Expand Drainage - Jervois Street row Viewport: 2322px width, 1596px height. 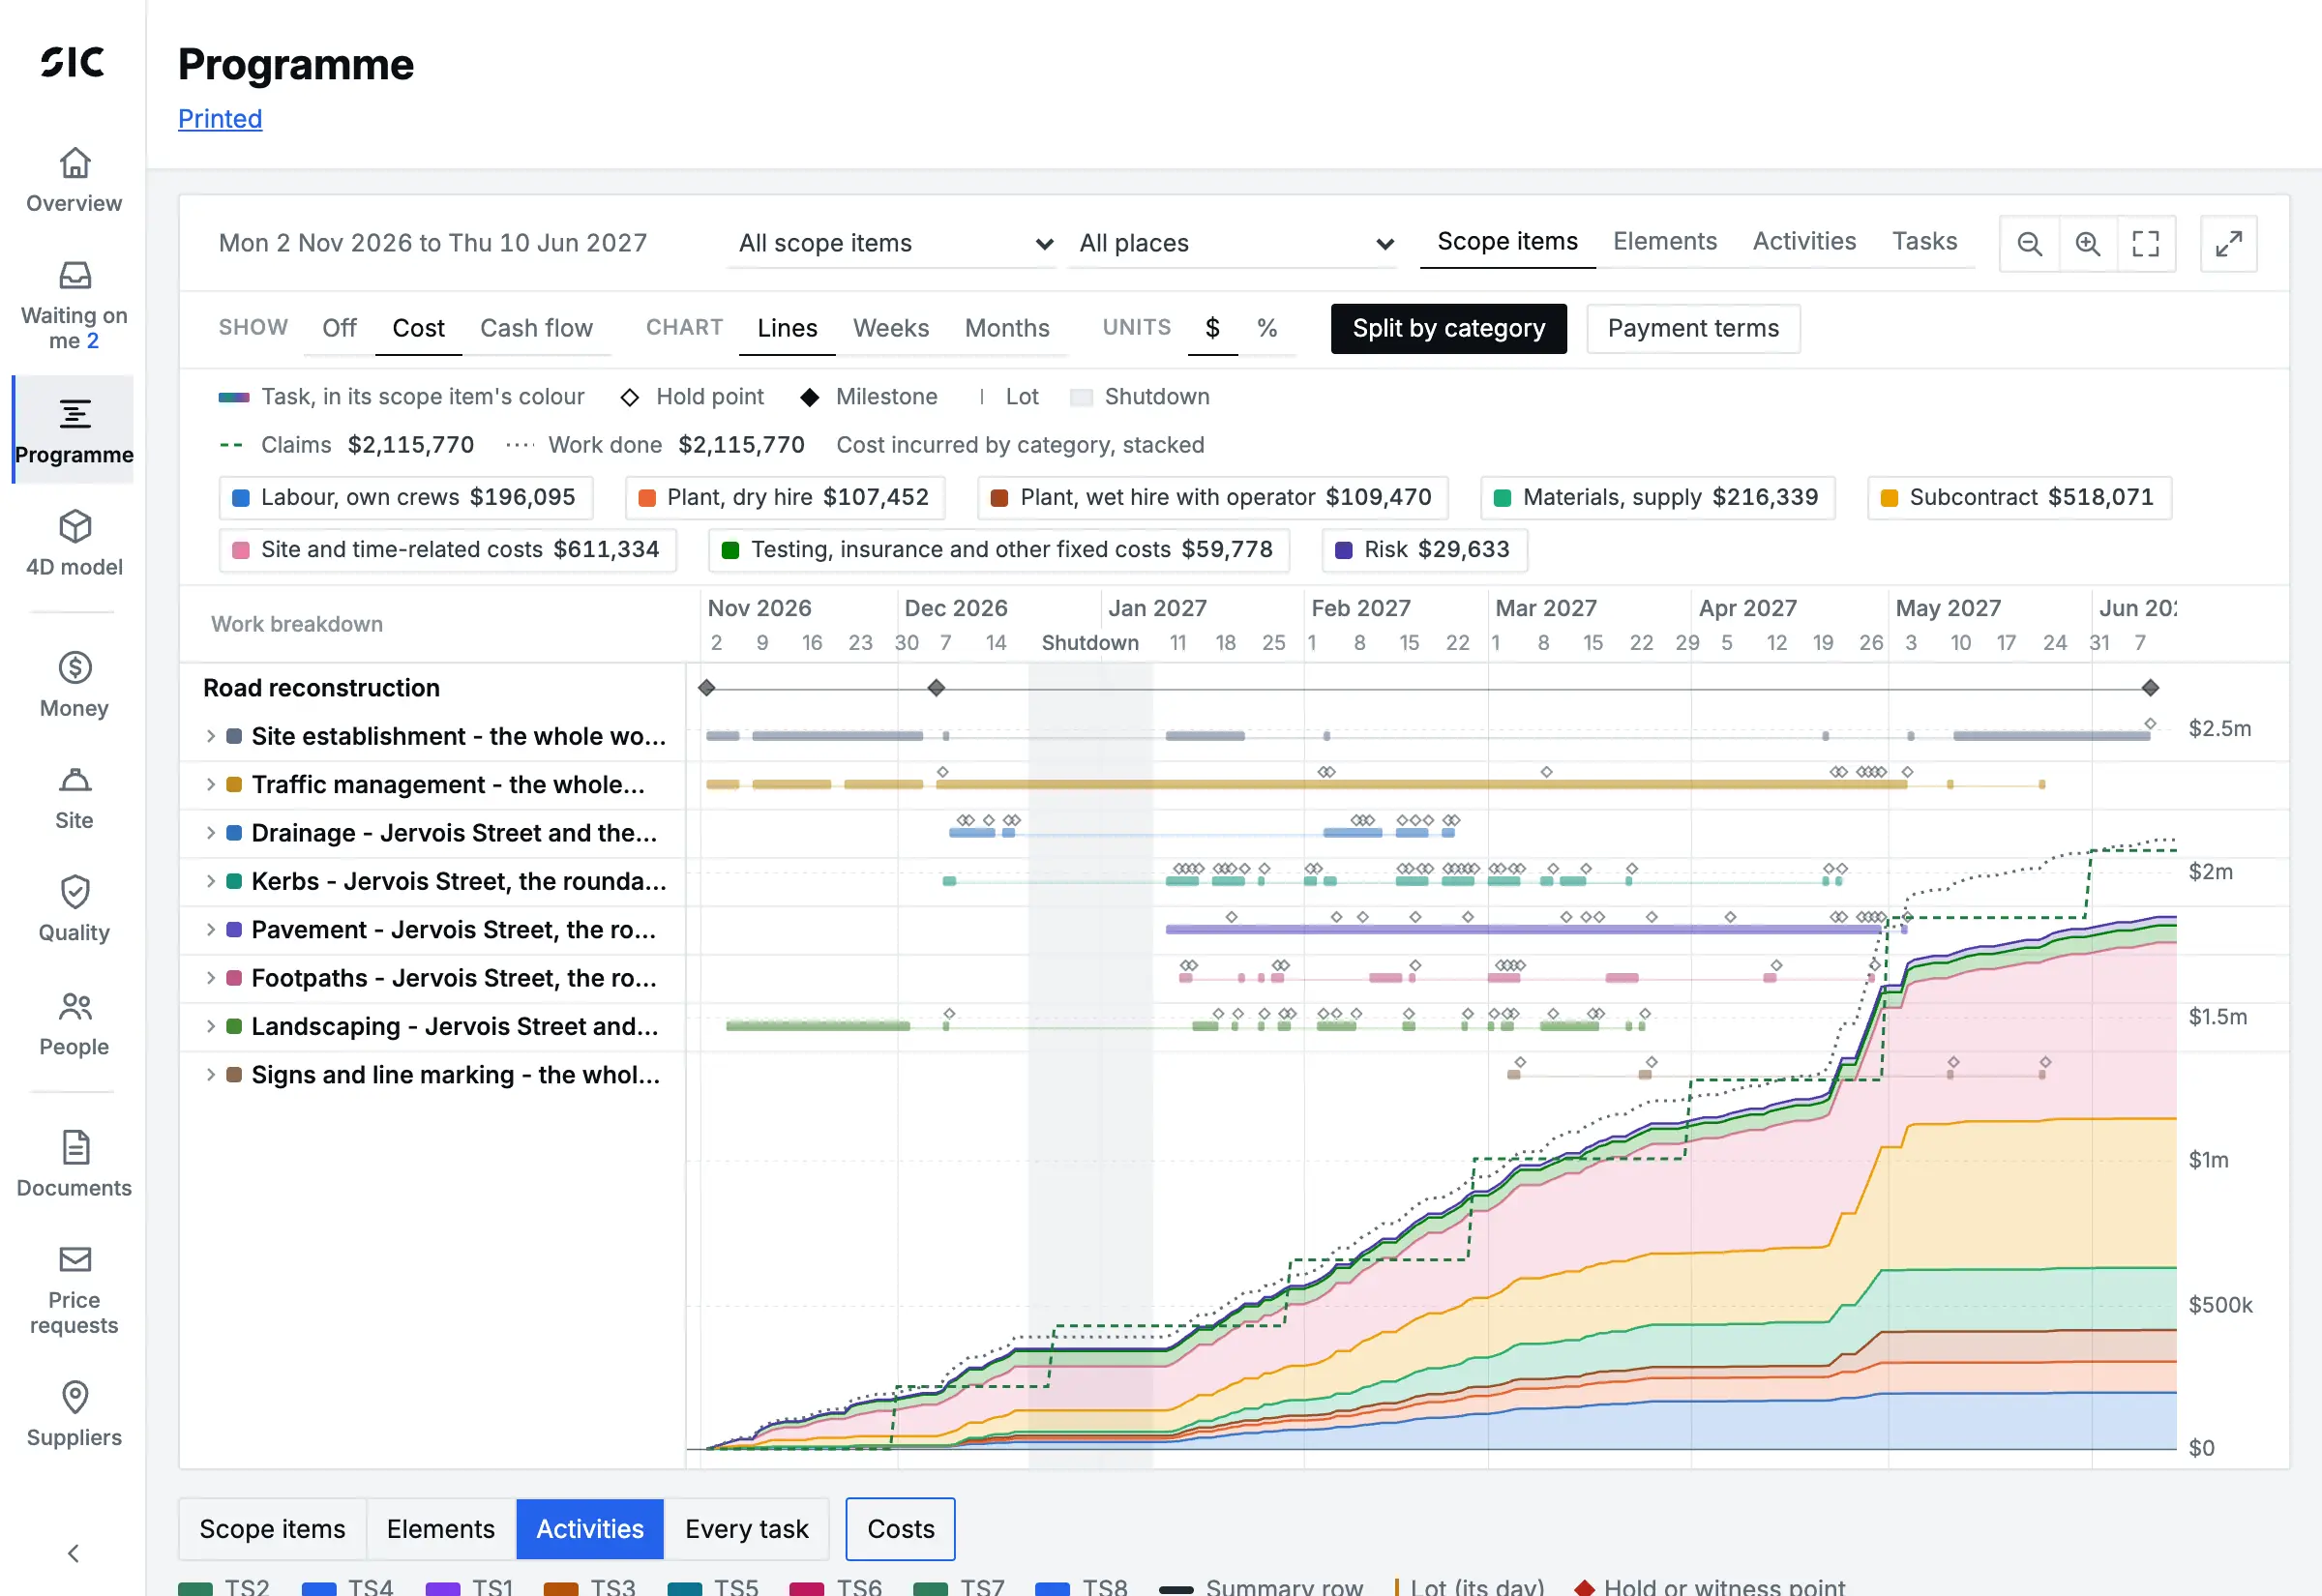(x=211, y=833)
